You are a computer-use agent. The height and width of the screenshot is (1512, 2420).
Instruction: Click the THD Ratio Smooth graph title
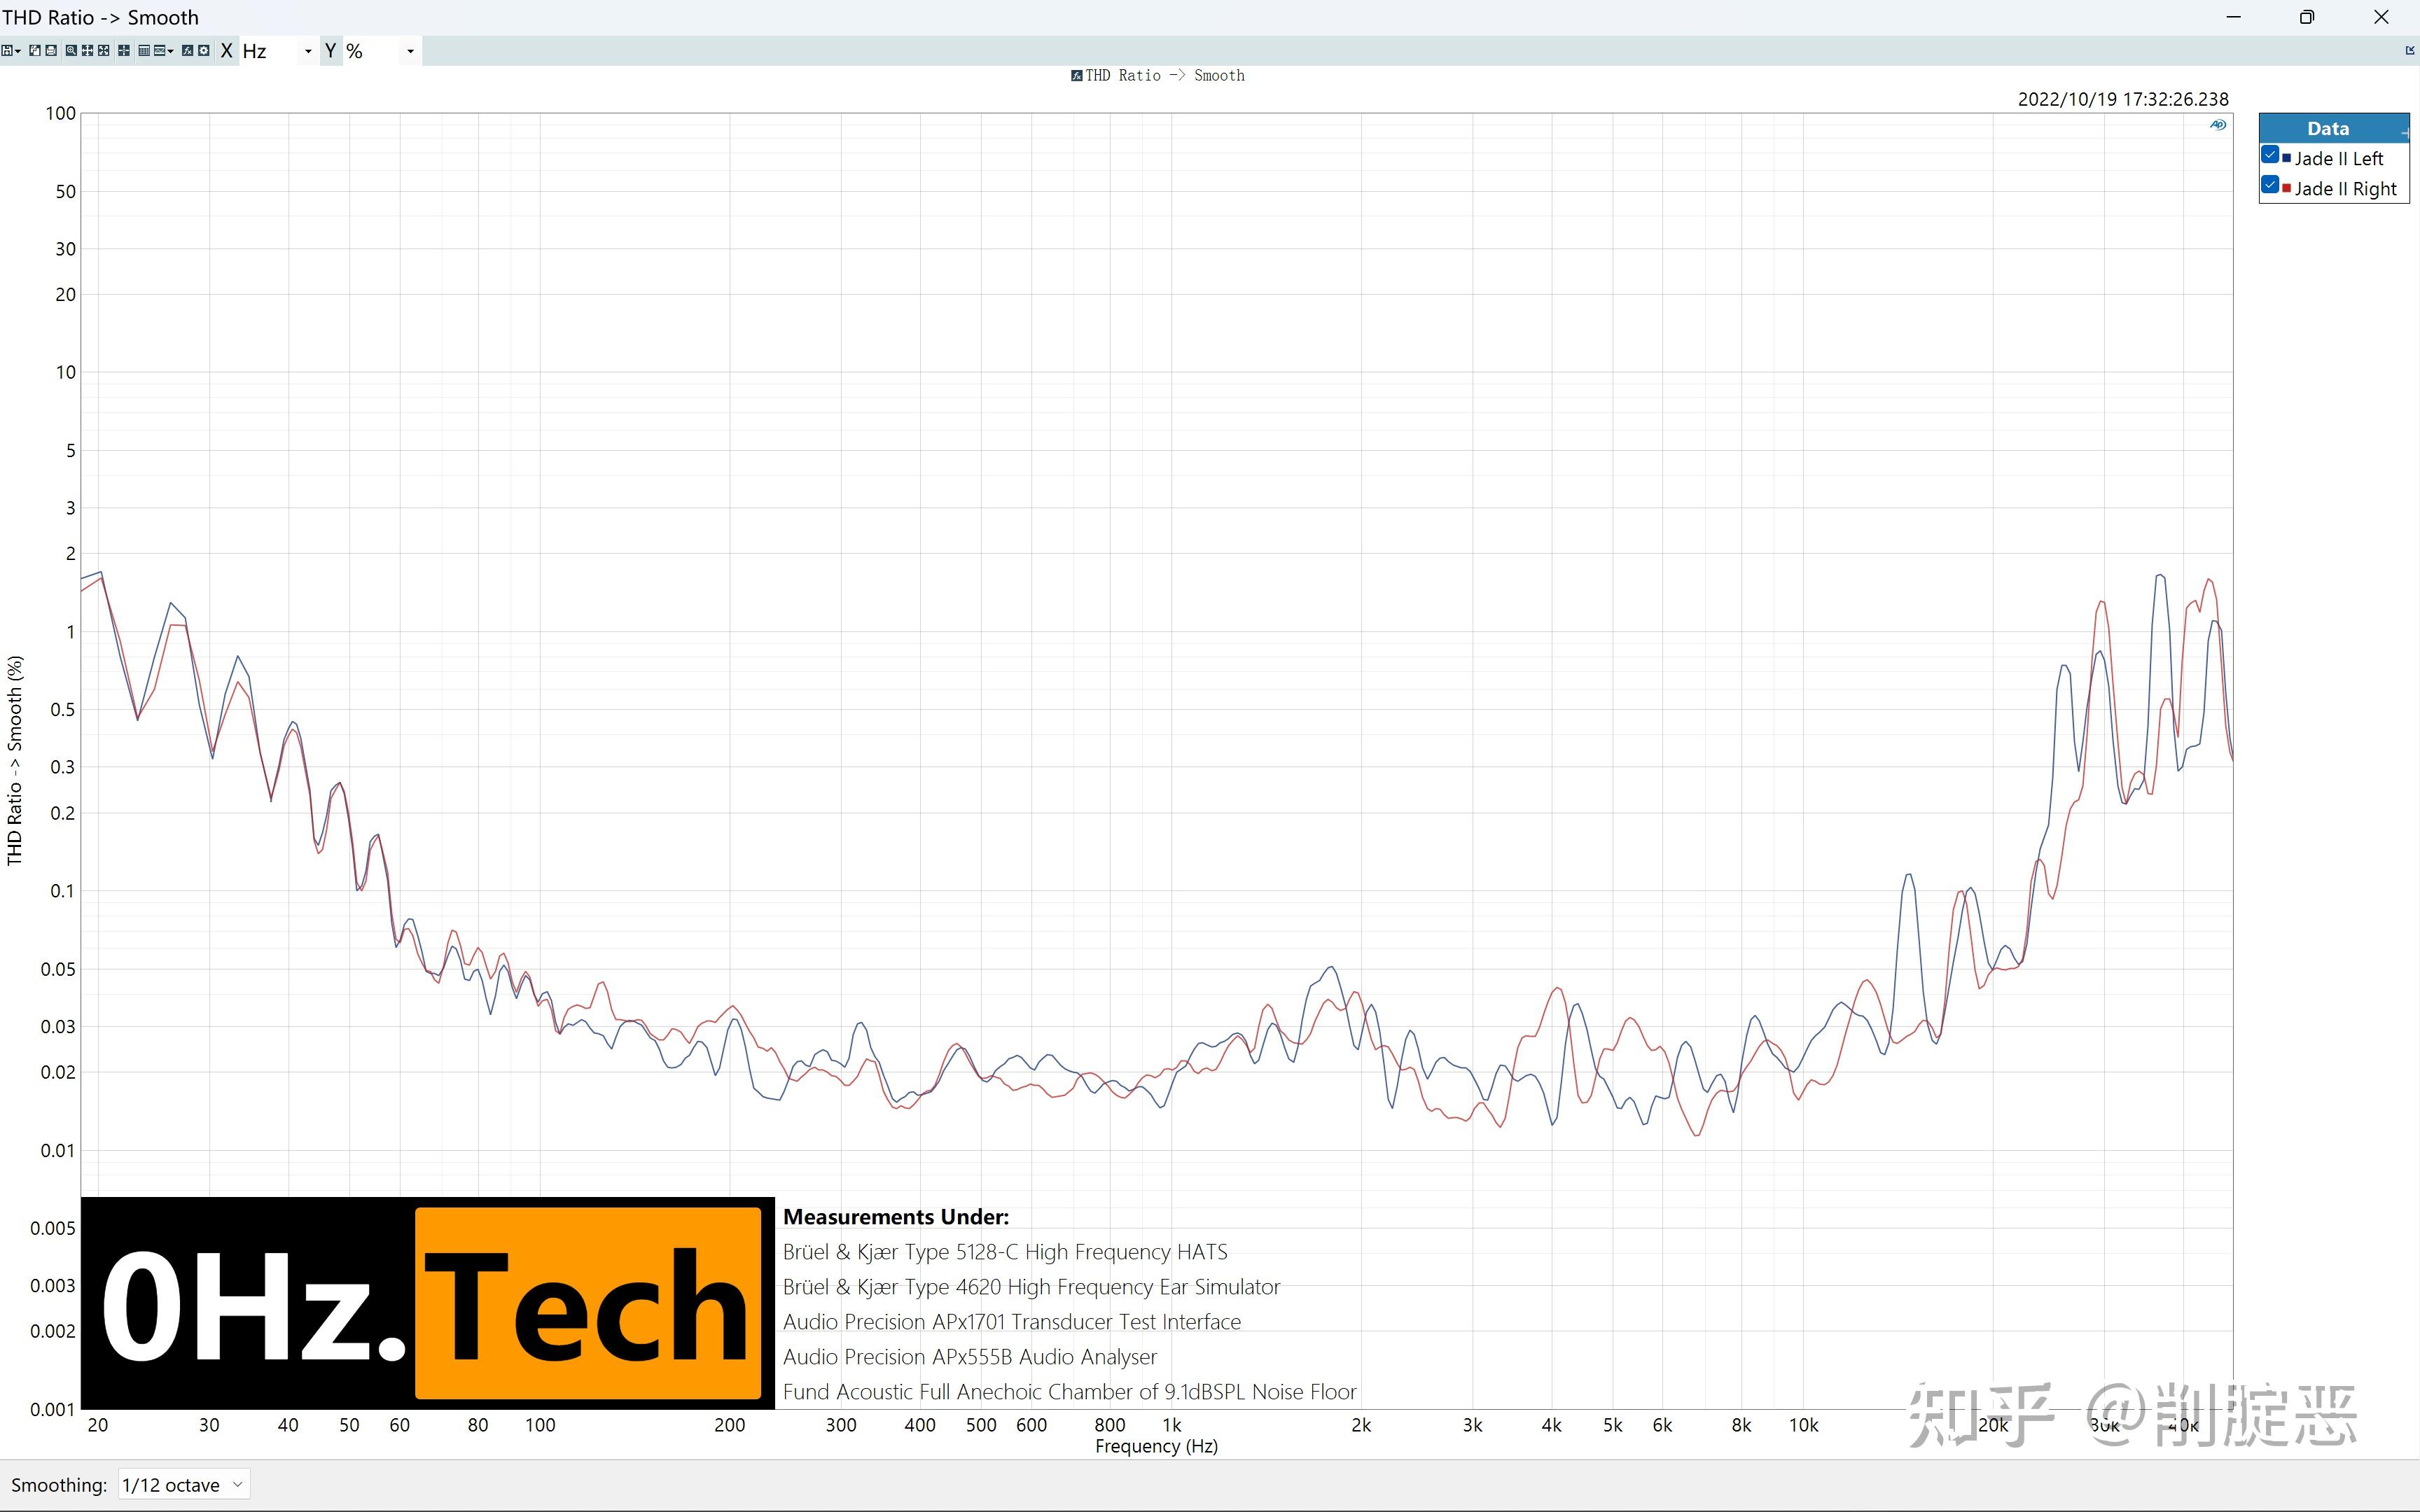click(x=1164, y=76)
